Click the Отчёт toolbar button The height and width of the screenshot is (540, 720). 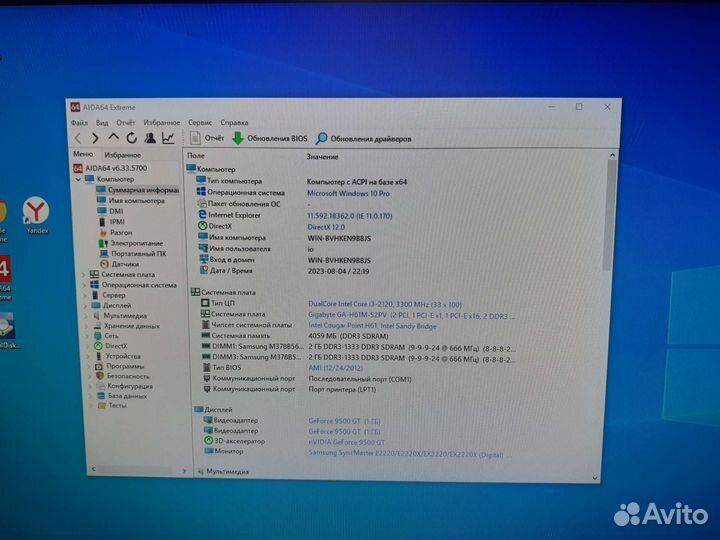point(207,138)
